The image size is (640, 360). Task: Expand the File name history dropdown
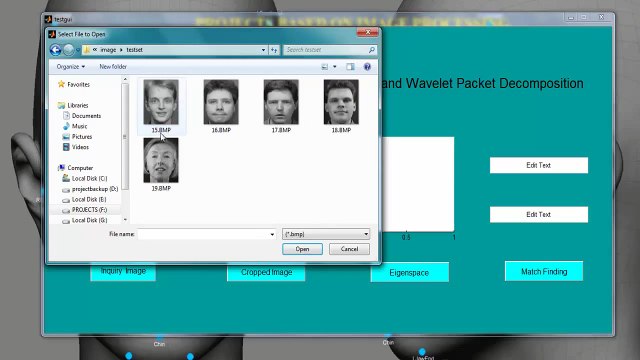[272, 234]
